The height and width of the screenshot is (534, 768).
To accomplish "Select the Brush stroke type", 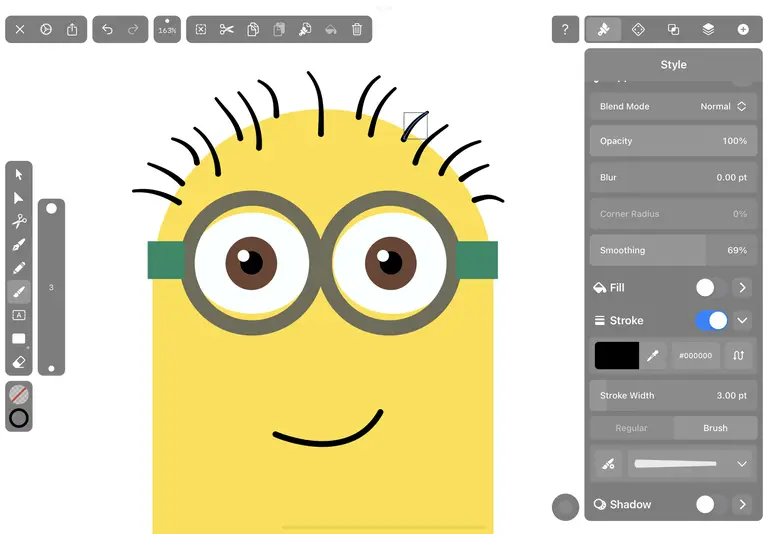I will click(715, 428).
